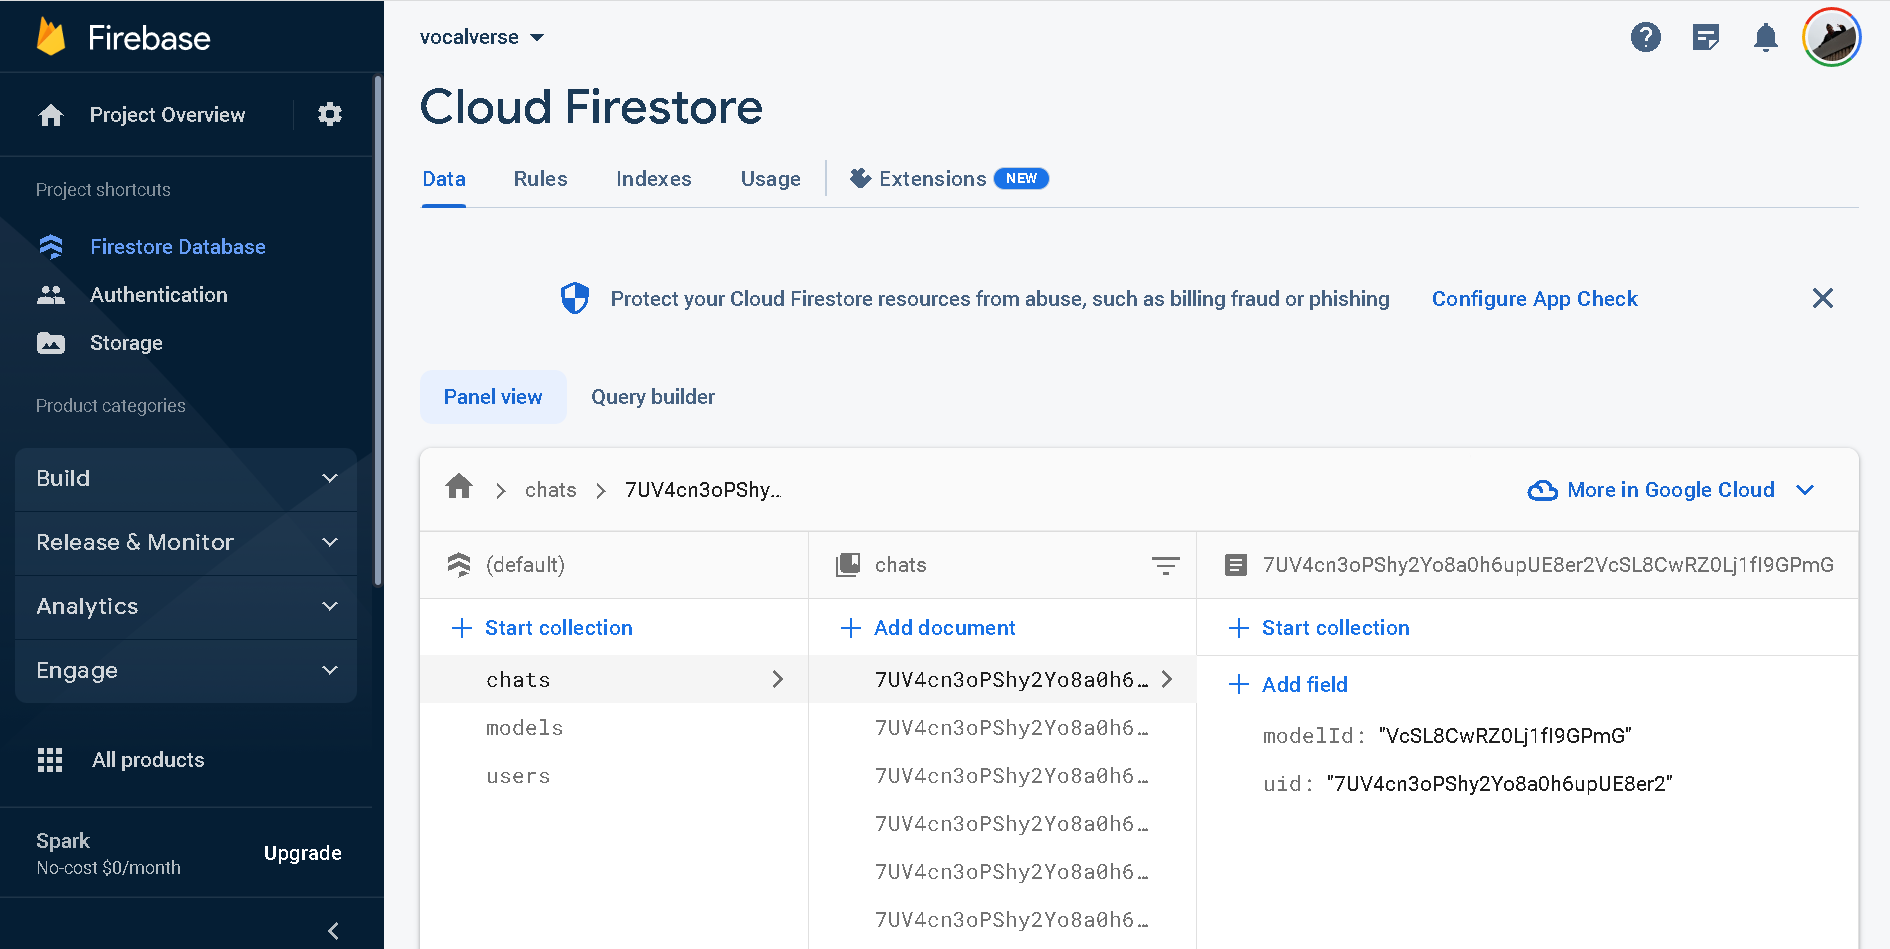The height and width of the screenshot is (949, 1890).
Task: Expand the Release & Monitor category
Action: (x=186, y=542)
